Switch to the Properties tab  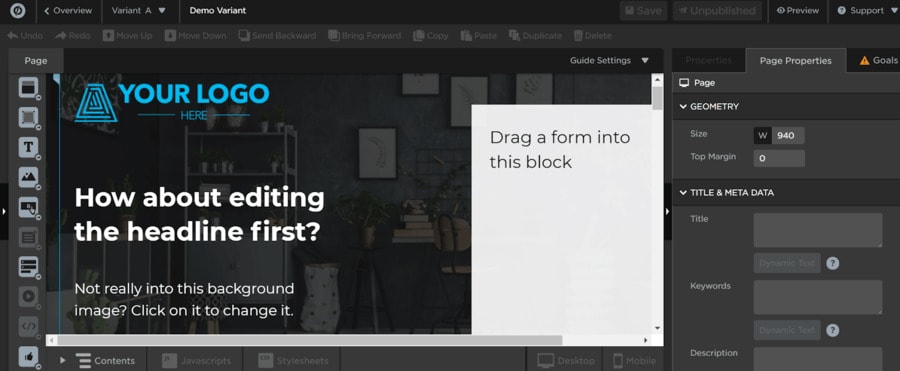point(708,60)
